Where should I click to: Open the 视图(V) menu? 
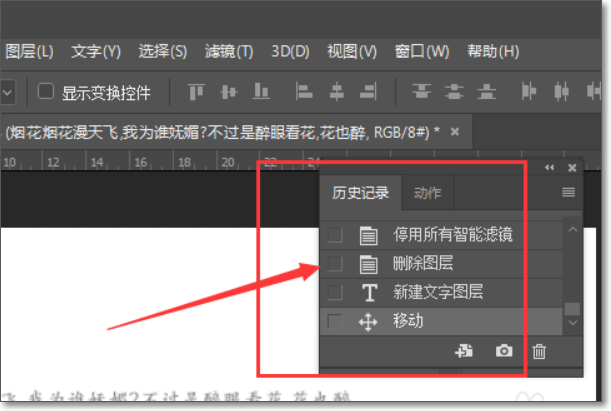coord(352,51)
